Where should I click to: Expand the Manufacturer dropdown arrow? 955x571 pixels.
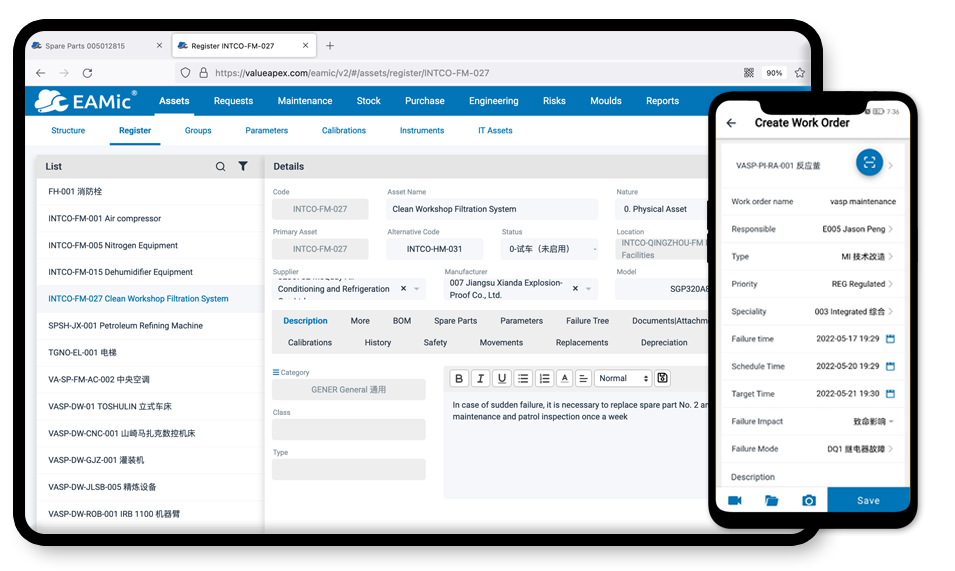pos(589,289)
